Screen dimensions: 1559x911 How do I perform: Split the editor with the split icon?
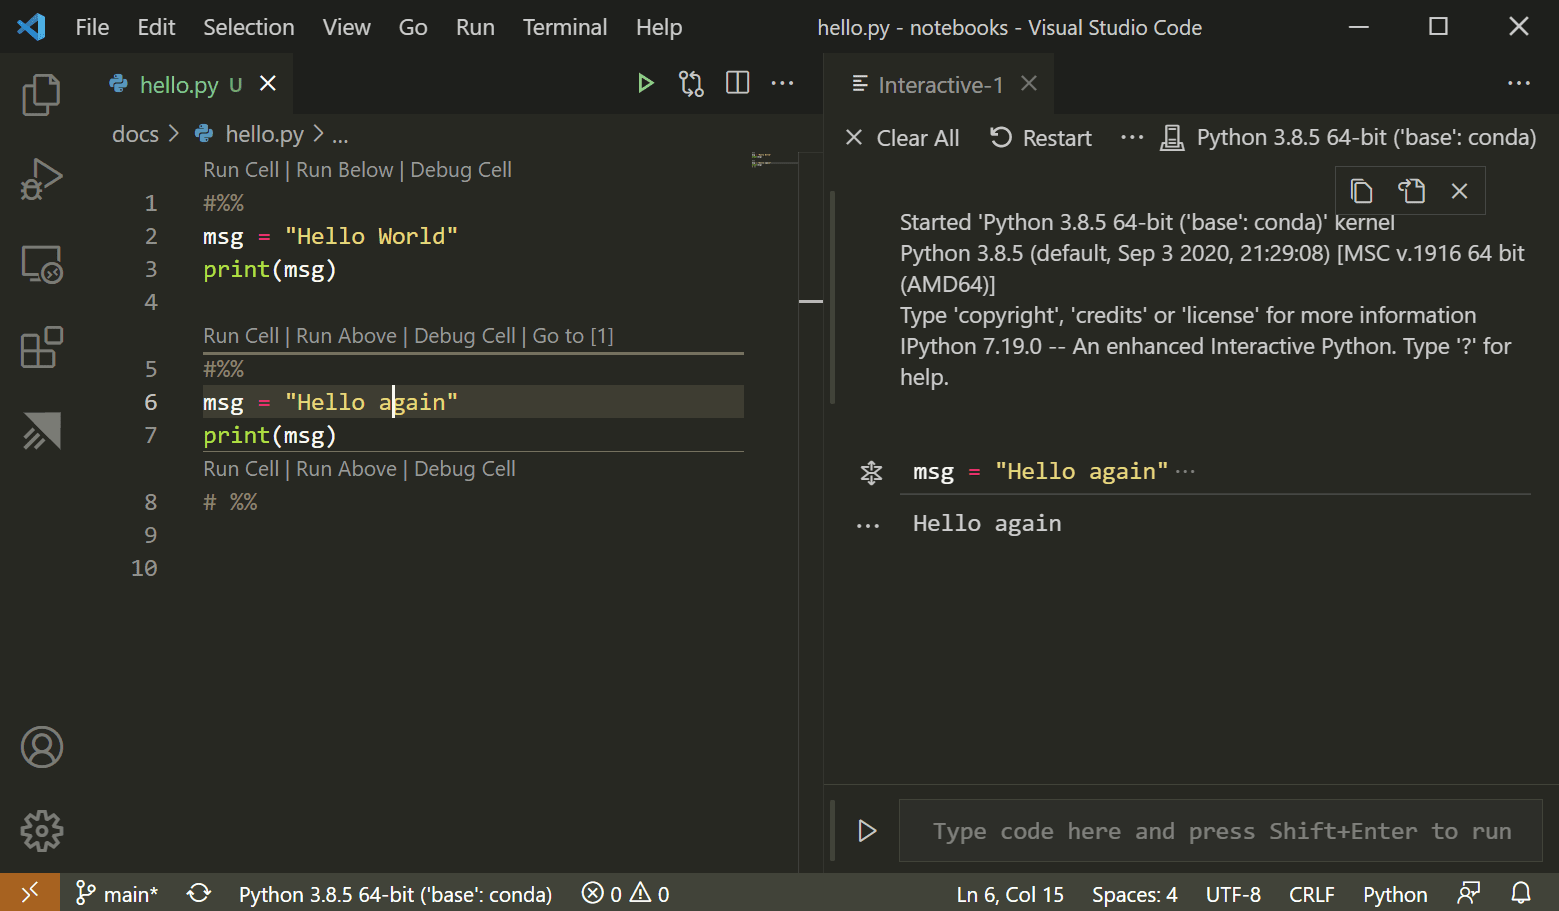tap(737, 83)
